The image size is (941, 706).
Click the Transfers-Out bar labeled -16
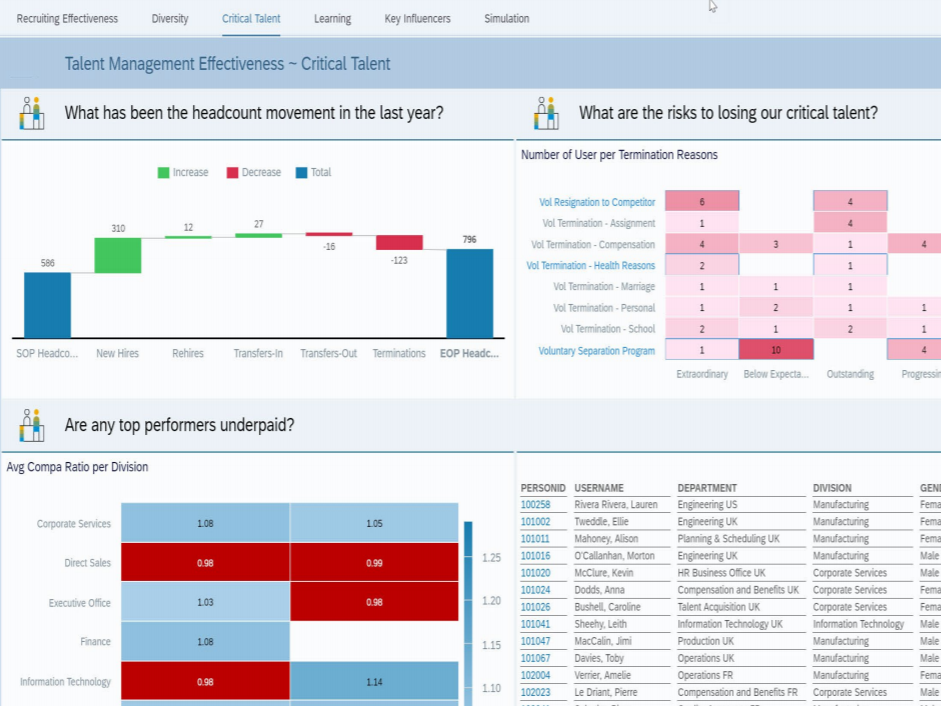329,234
